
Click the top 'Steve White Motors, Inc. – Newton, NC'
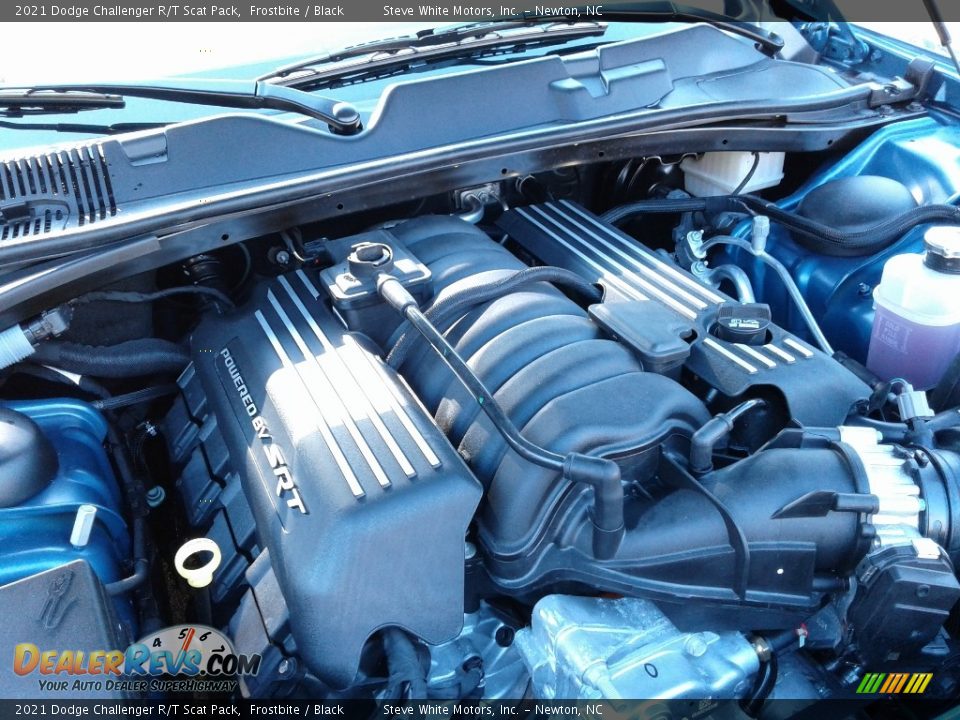[x=493, y=10]
